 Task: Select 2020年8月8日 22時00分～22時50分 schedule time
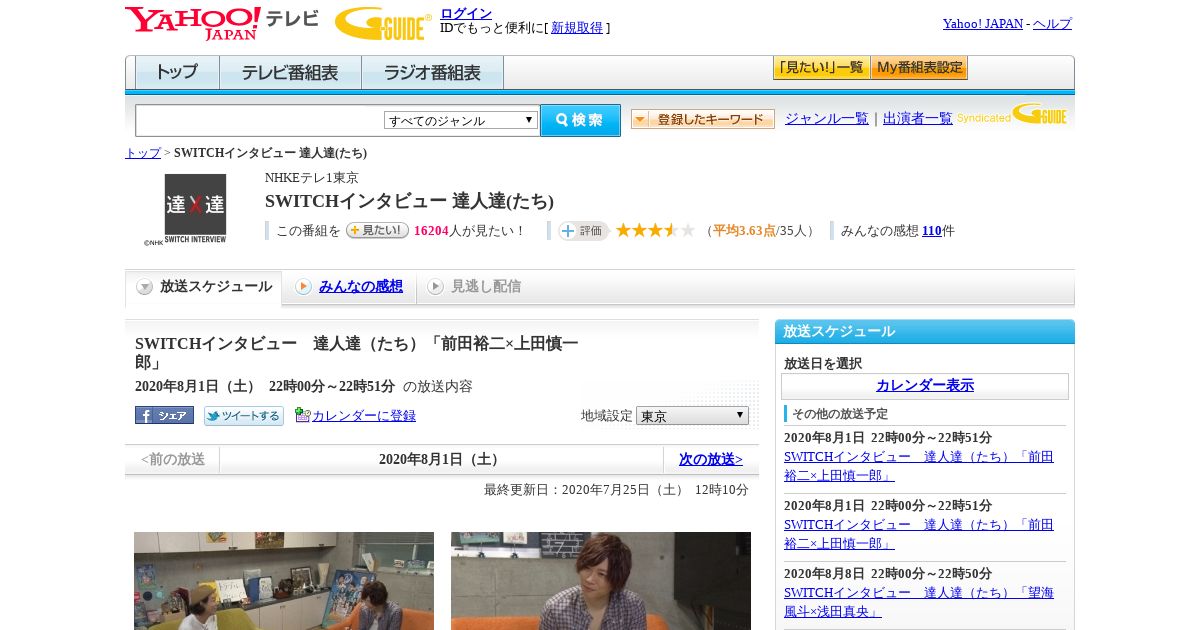click(x=888, y=574)
